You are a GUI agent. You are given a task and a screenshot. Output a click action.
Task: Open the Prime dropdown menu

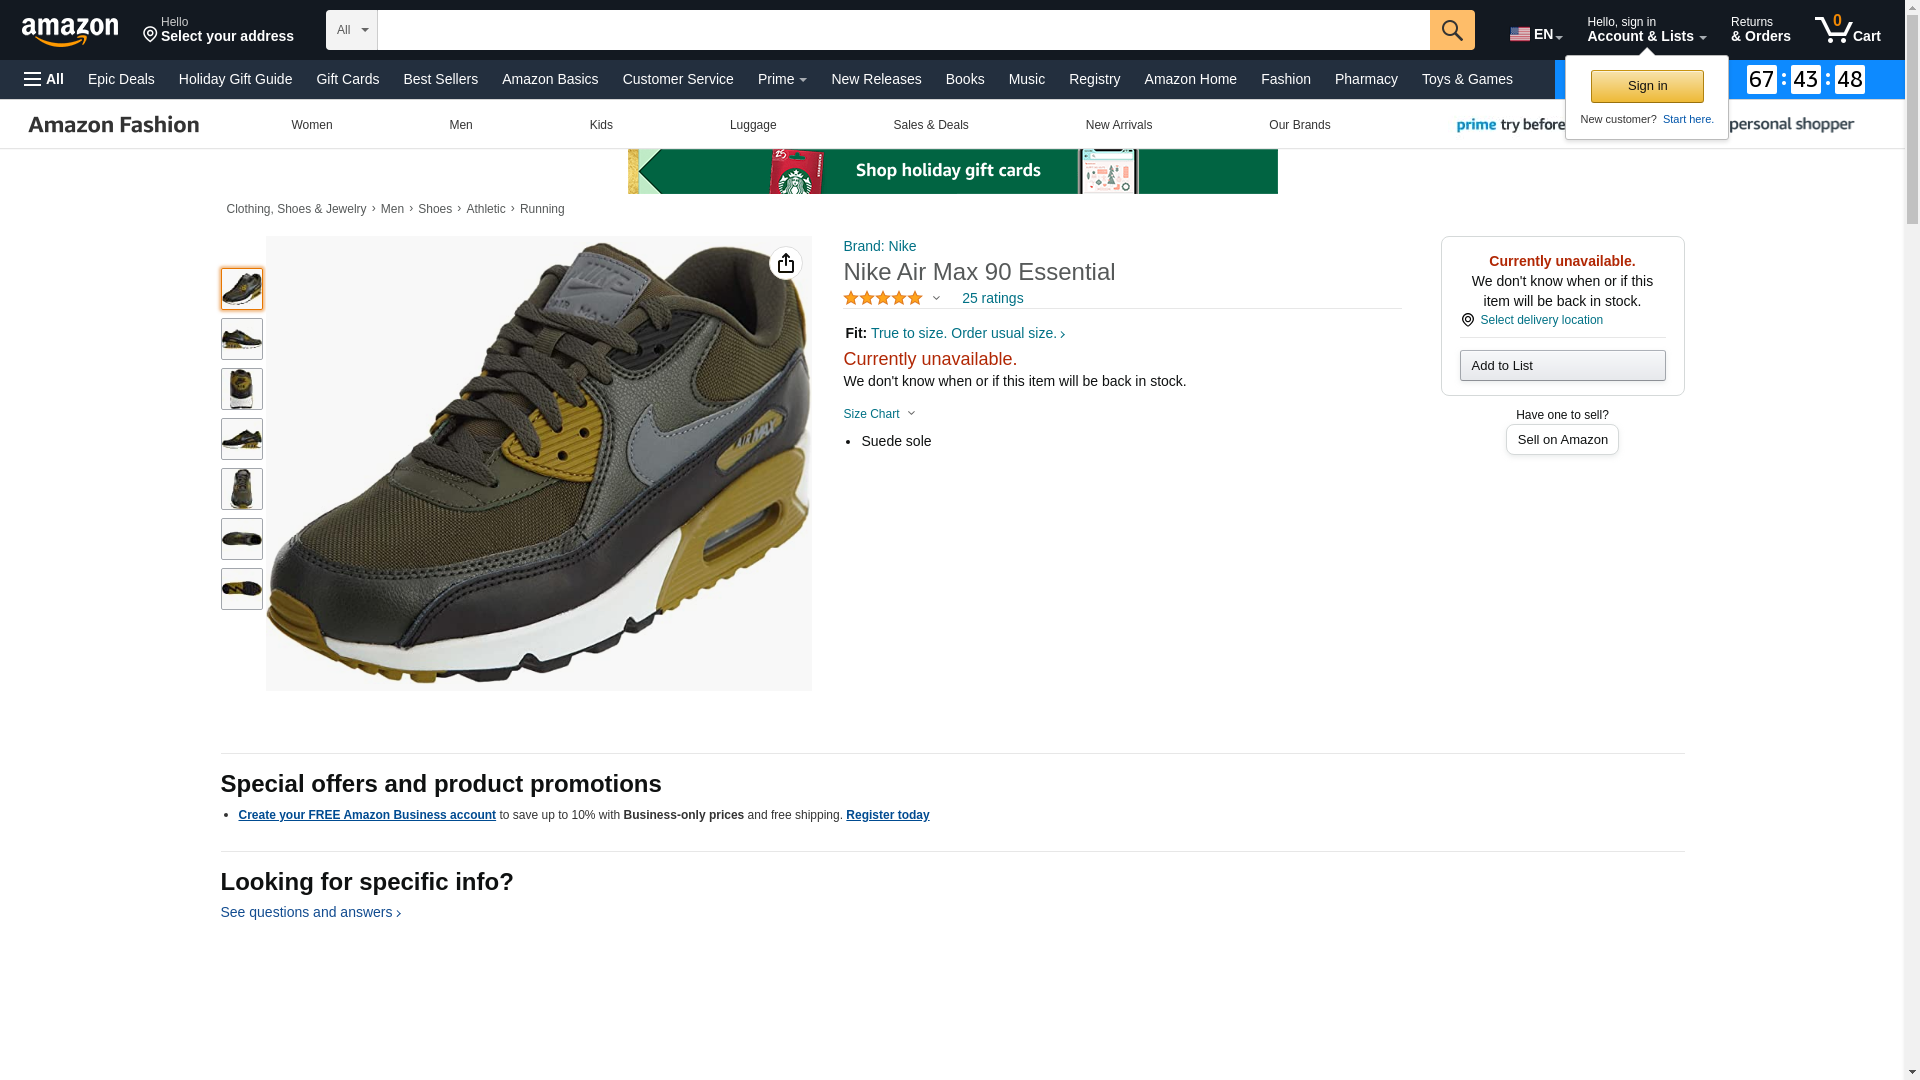tap(781, 79)
